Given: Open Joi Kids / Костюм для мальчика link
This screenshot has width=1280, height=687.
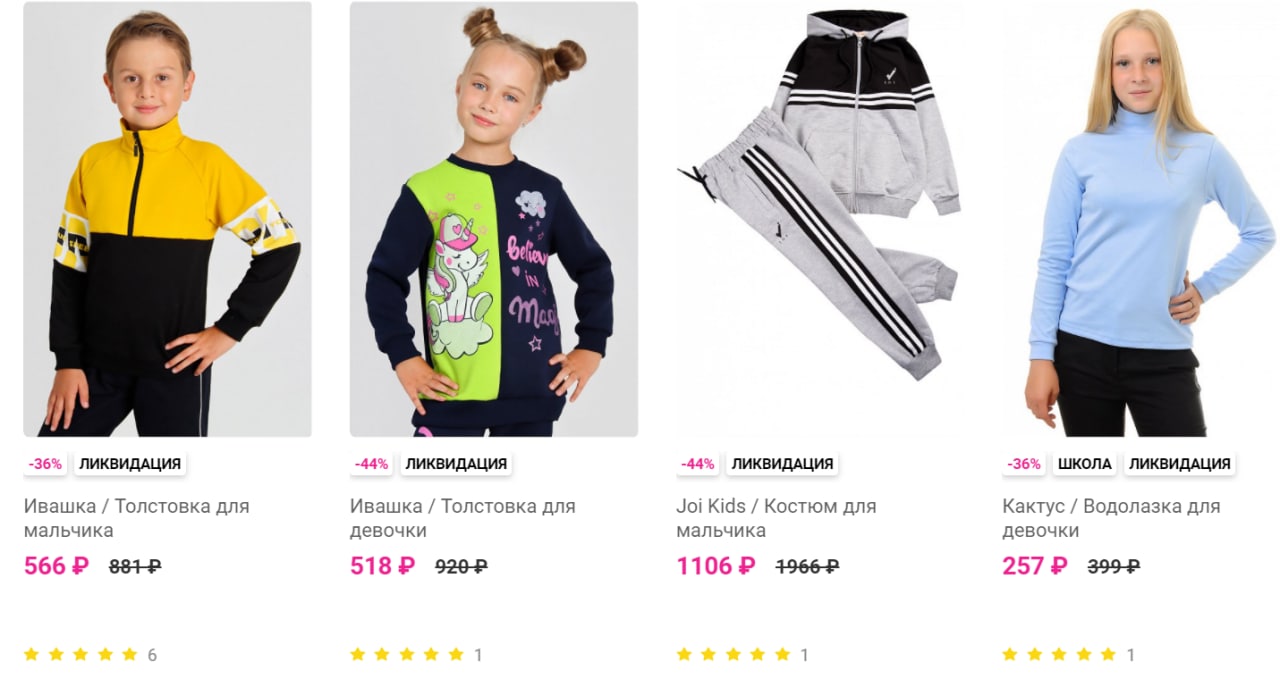Looking at the screenshot, I should [x=776, y=518].
